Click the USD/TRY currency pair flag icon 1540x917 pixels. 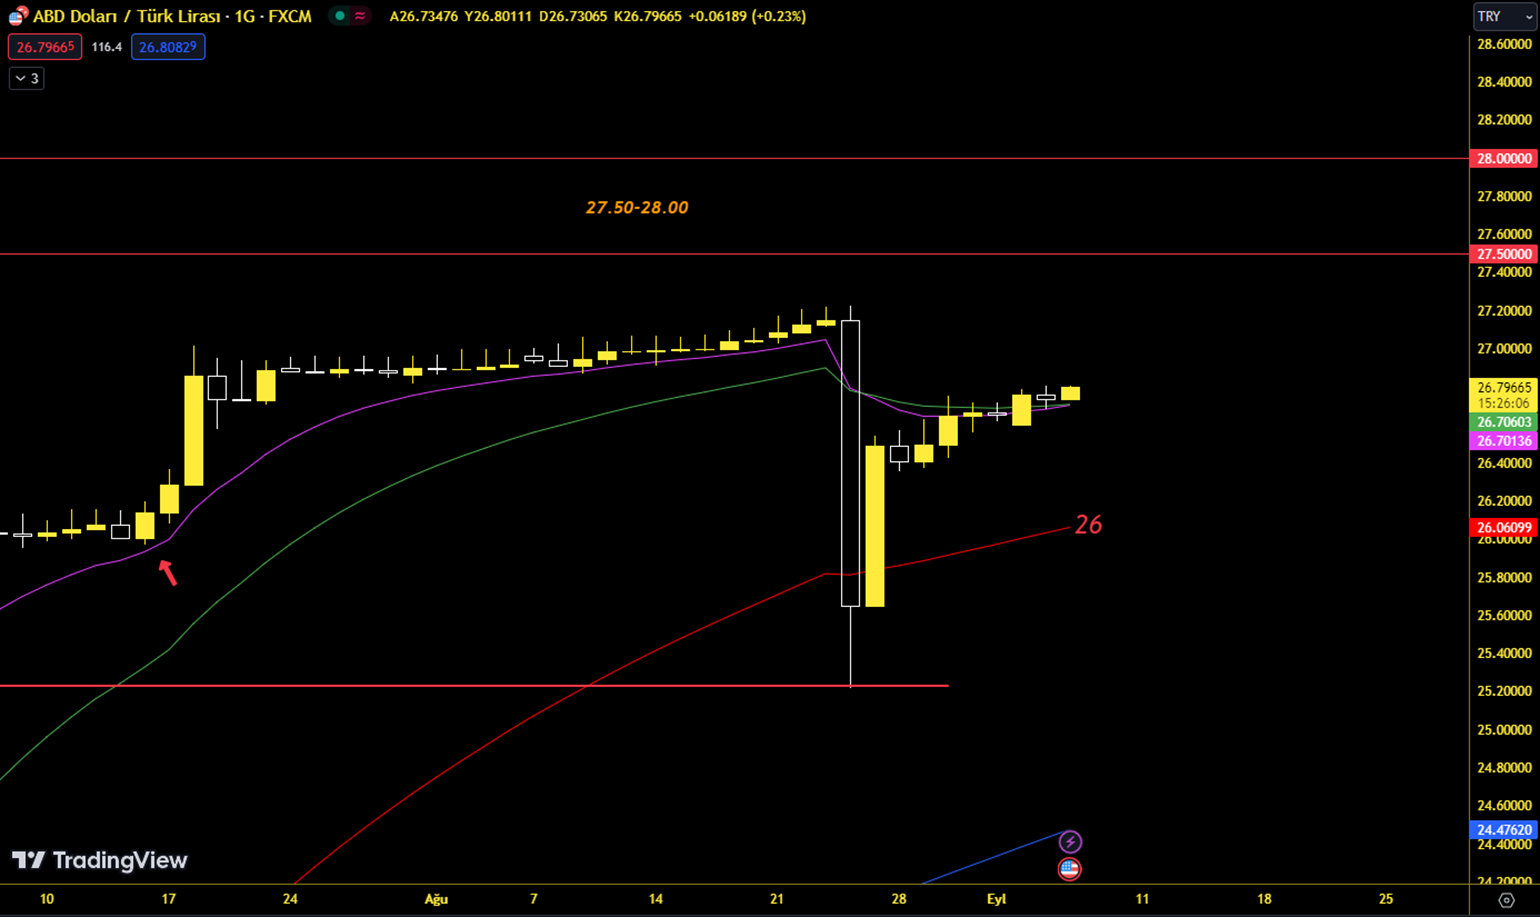click(16, 17)
